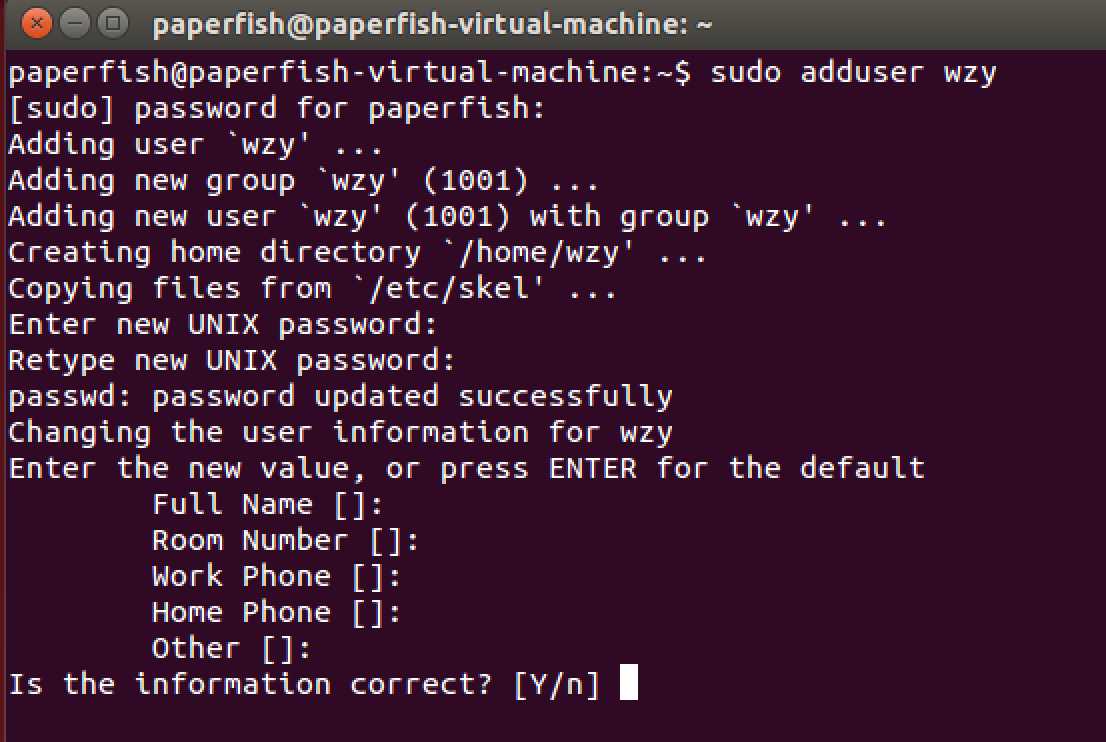The image size is (1106, 742).
Task: Close the terminal window with red button
Action: coord(37,23)
